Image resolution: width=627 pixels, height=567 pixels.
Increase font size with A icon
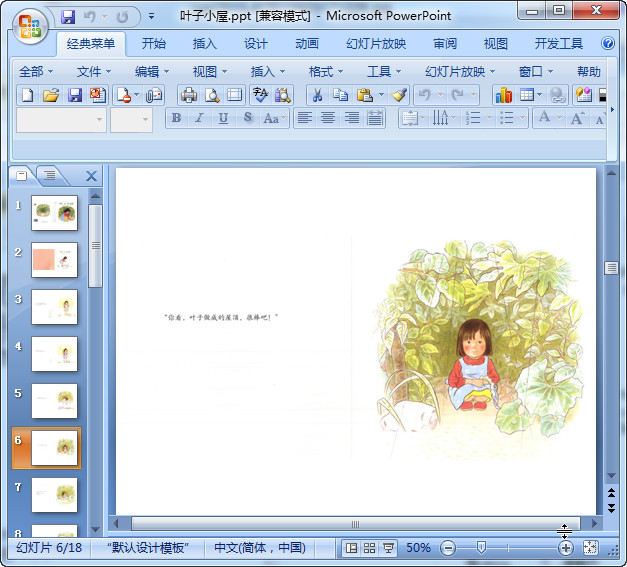tap(577, 118)
